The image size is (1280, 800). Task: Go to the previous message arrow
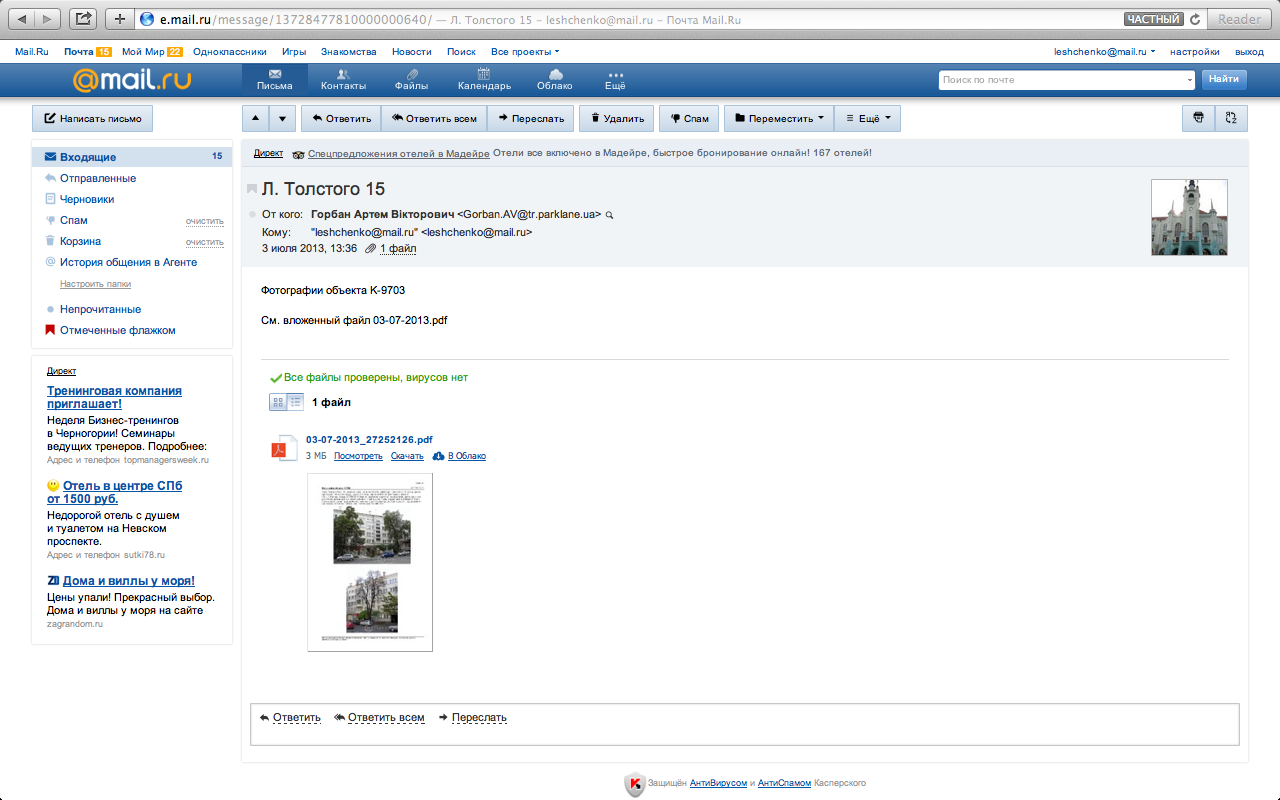coord(255,118)
